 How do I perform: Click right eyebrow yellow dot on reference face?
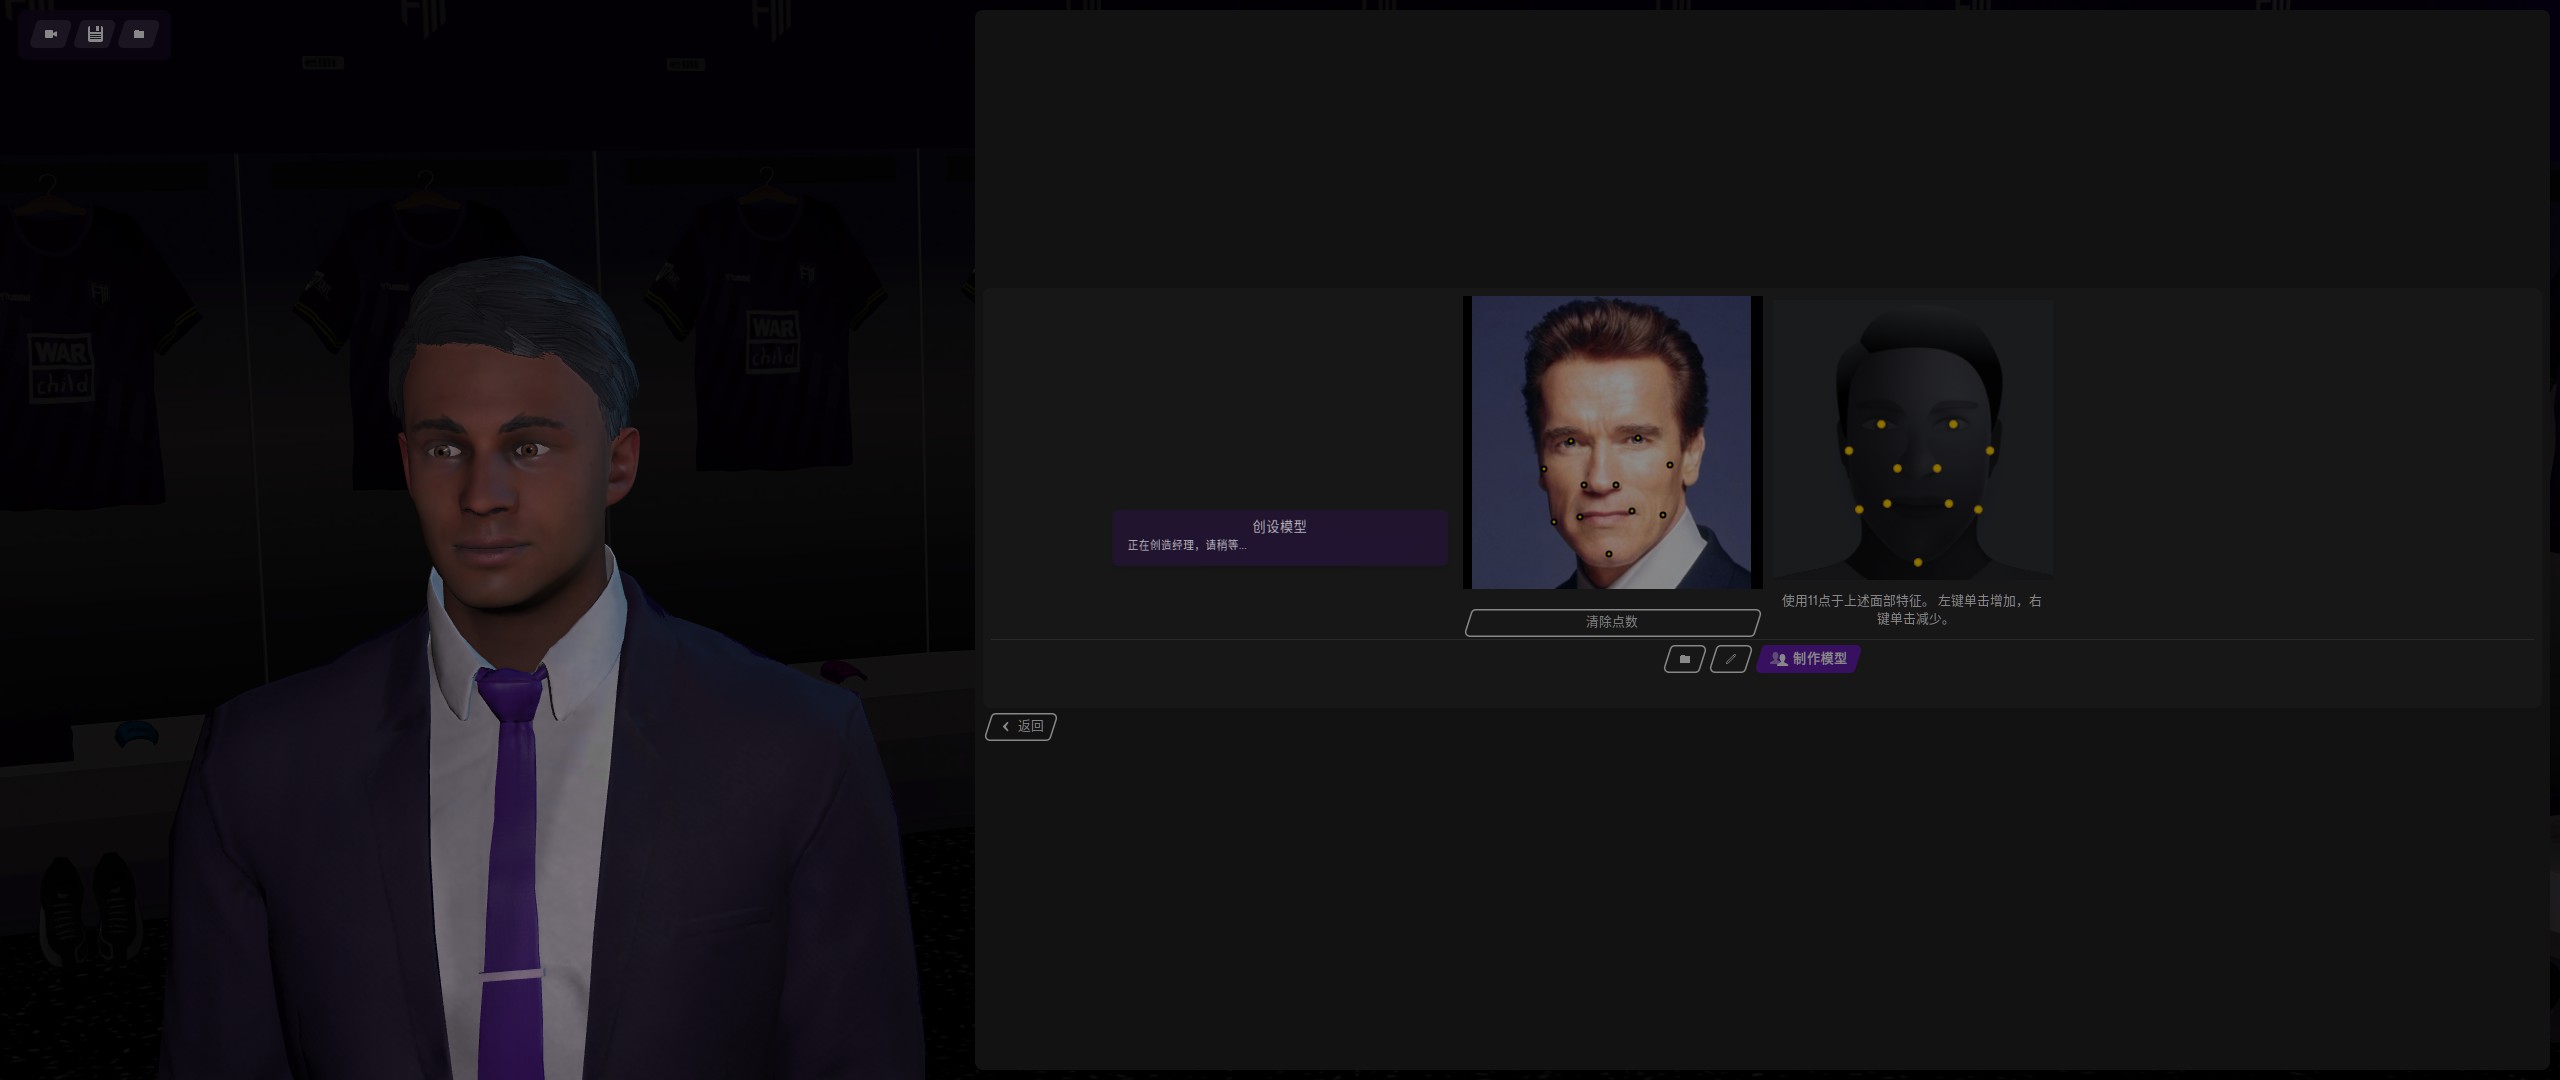tap(1953, 425)
